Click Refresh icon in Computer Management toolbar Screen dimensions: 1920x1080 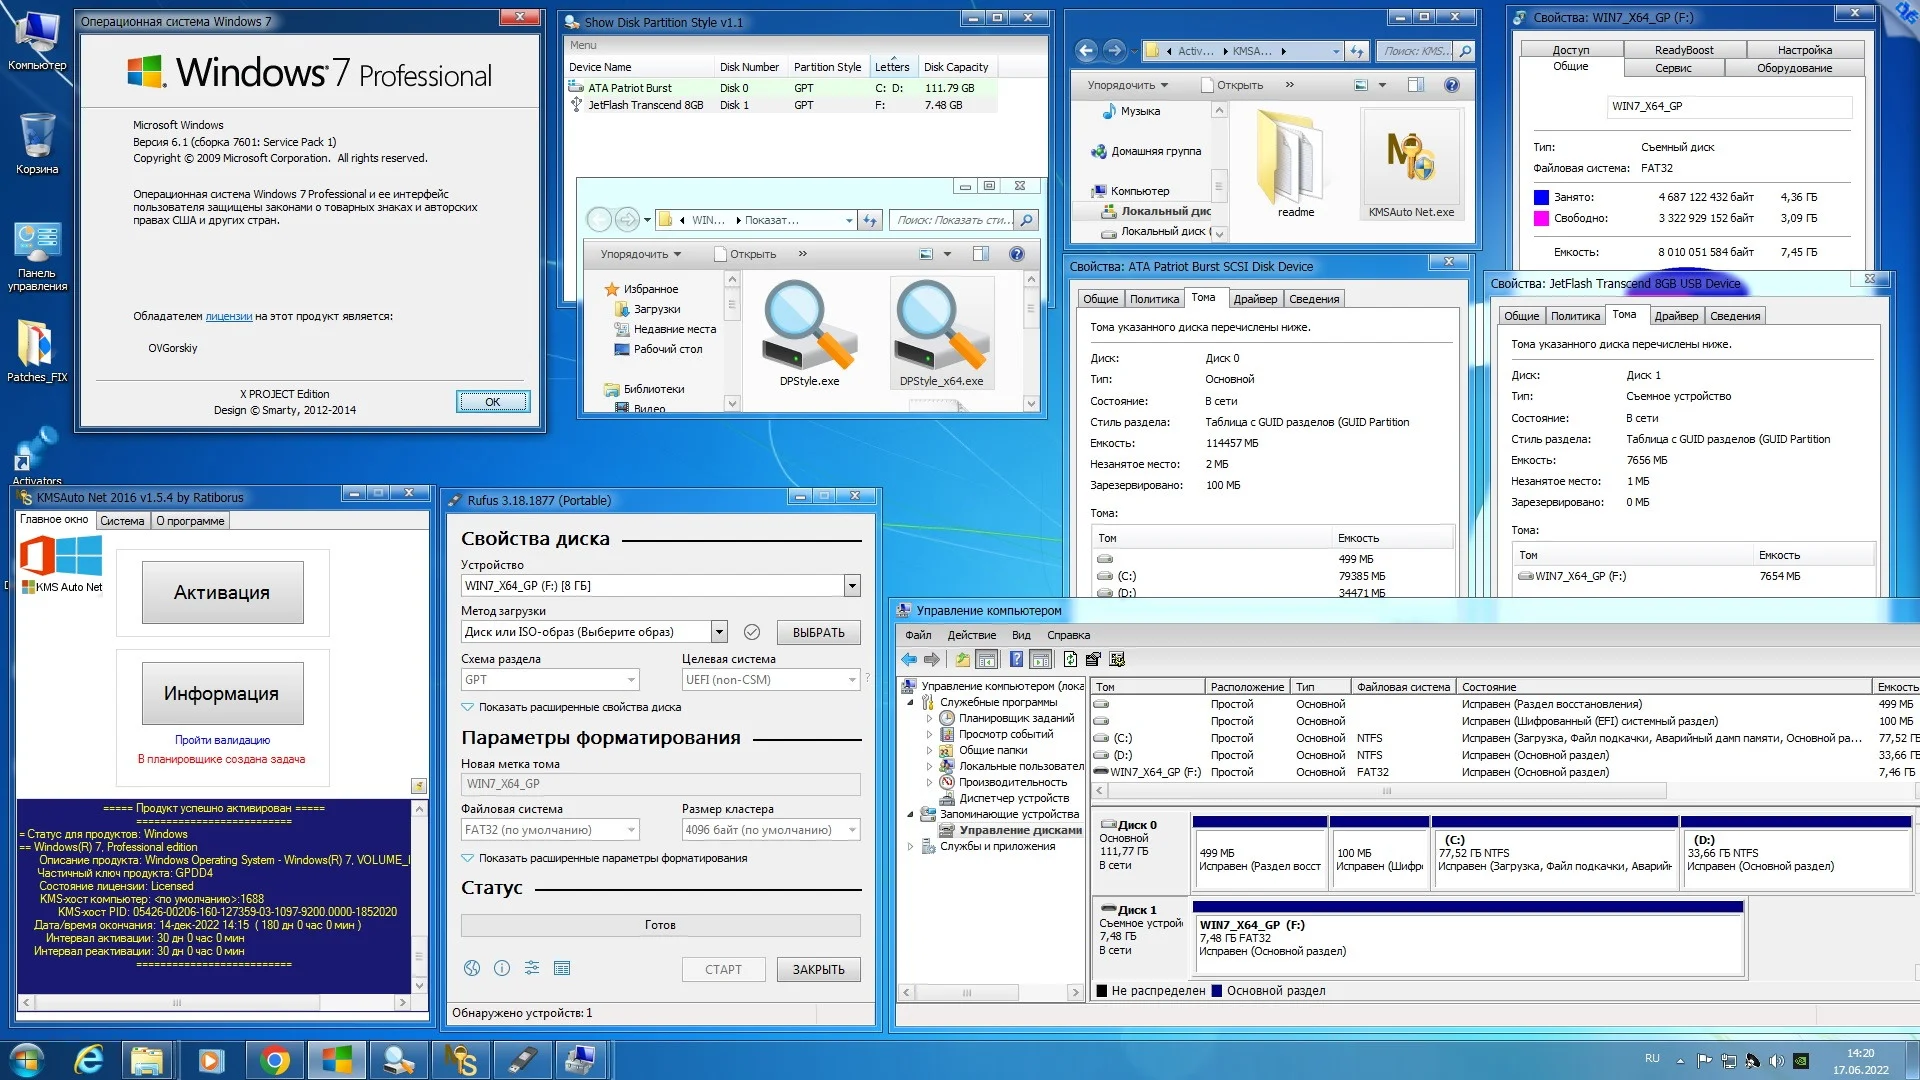click(1070, 659)
